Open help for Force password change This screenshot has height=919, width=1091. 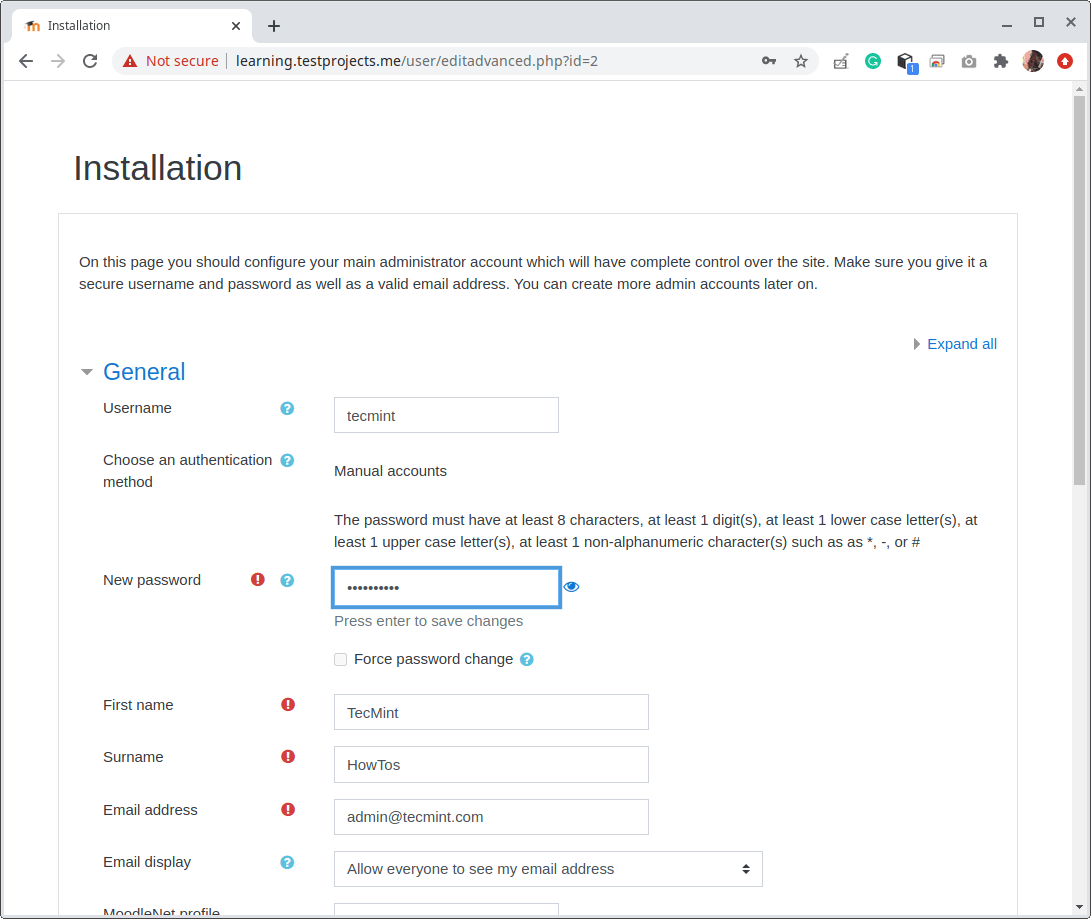coord(527,660)
